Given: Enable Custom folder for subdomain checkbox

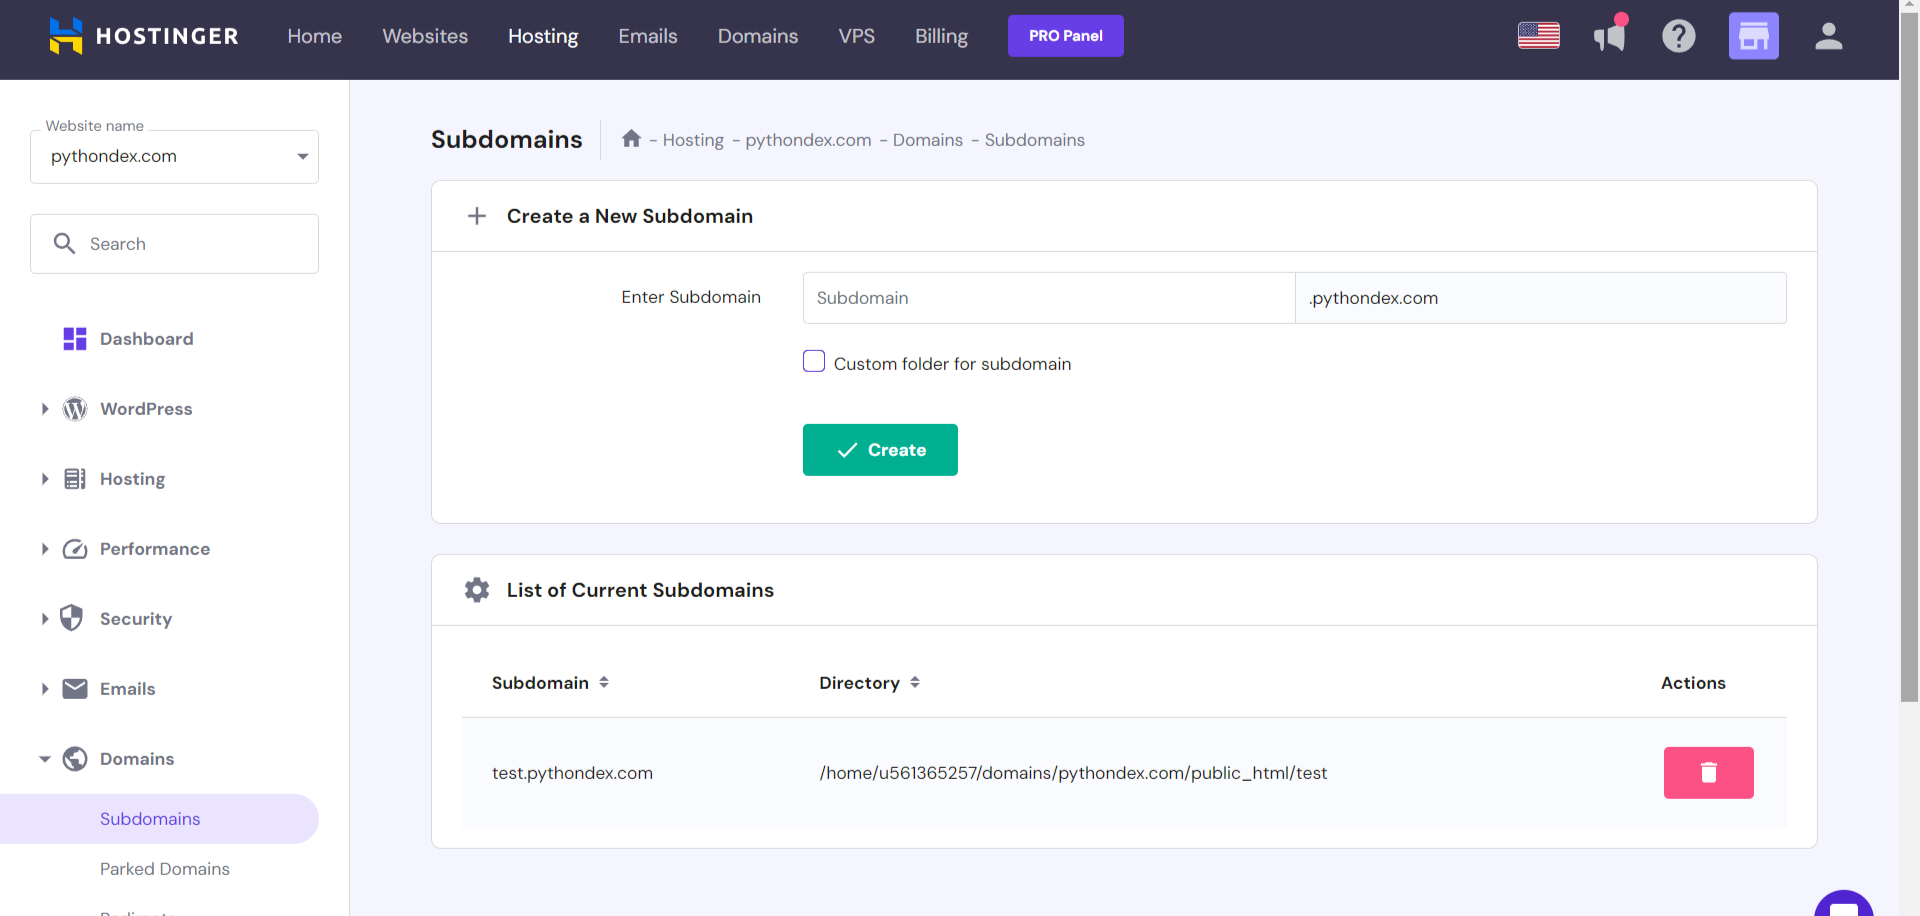Looking at the screenshot, I should coord(814,362).
